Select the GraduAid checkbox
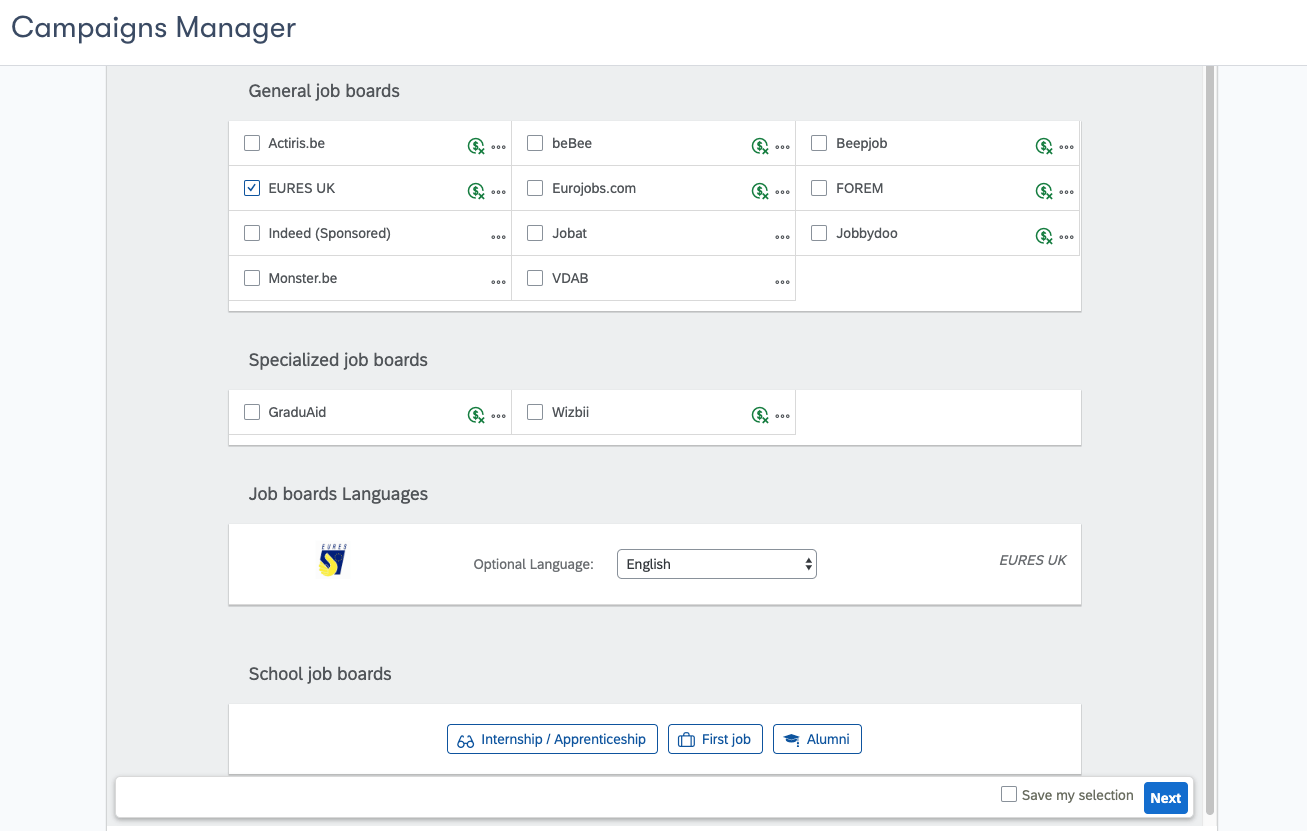1307x831 pixels. [x=252, y=412]
